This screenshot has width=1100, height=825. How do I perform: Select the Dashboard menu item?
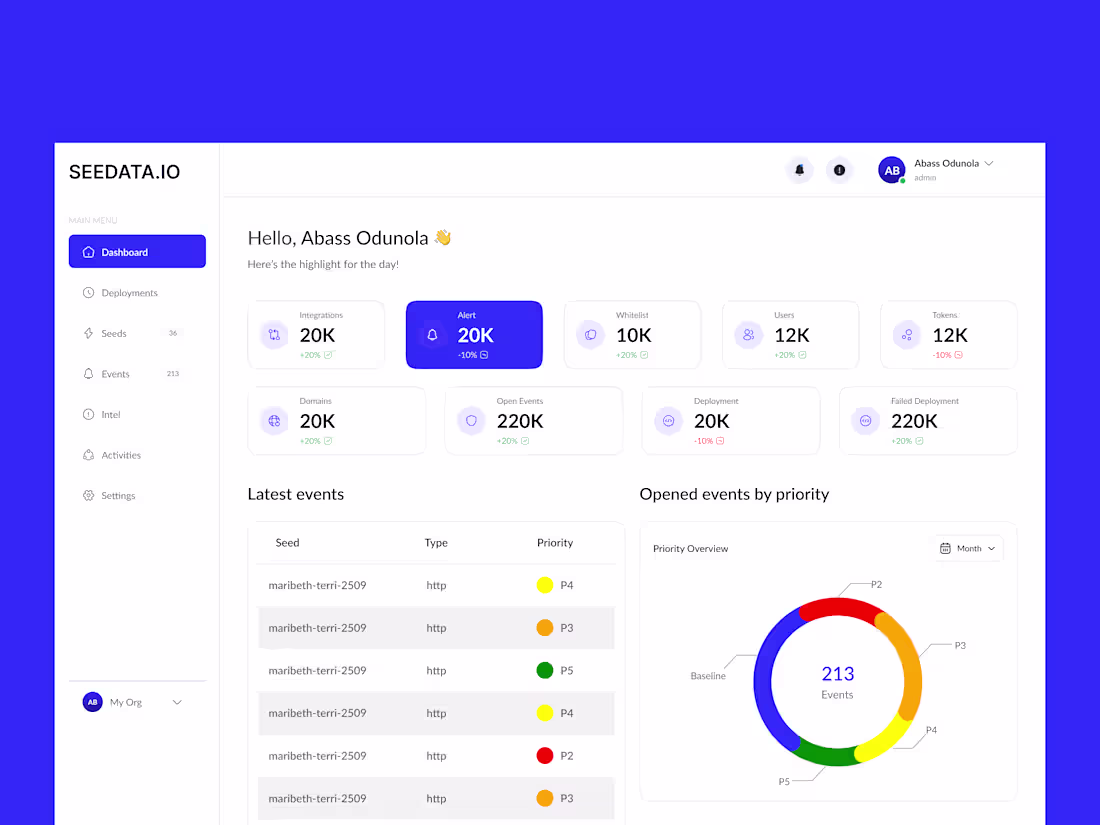pyautogui.click(x=123, y=251)
